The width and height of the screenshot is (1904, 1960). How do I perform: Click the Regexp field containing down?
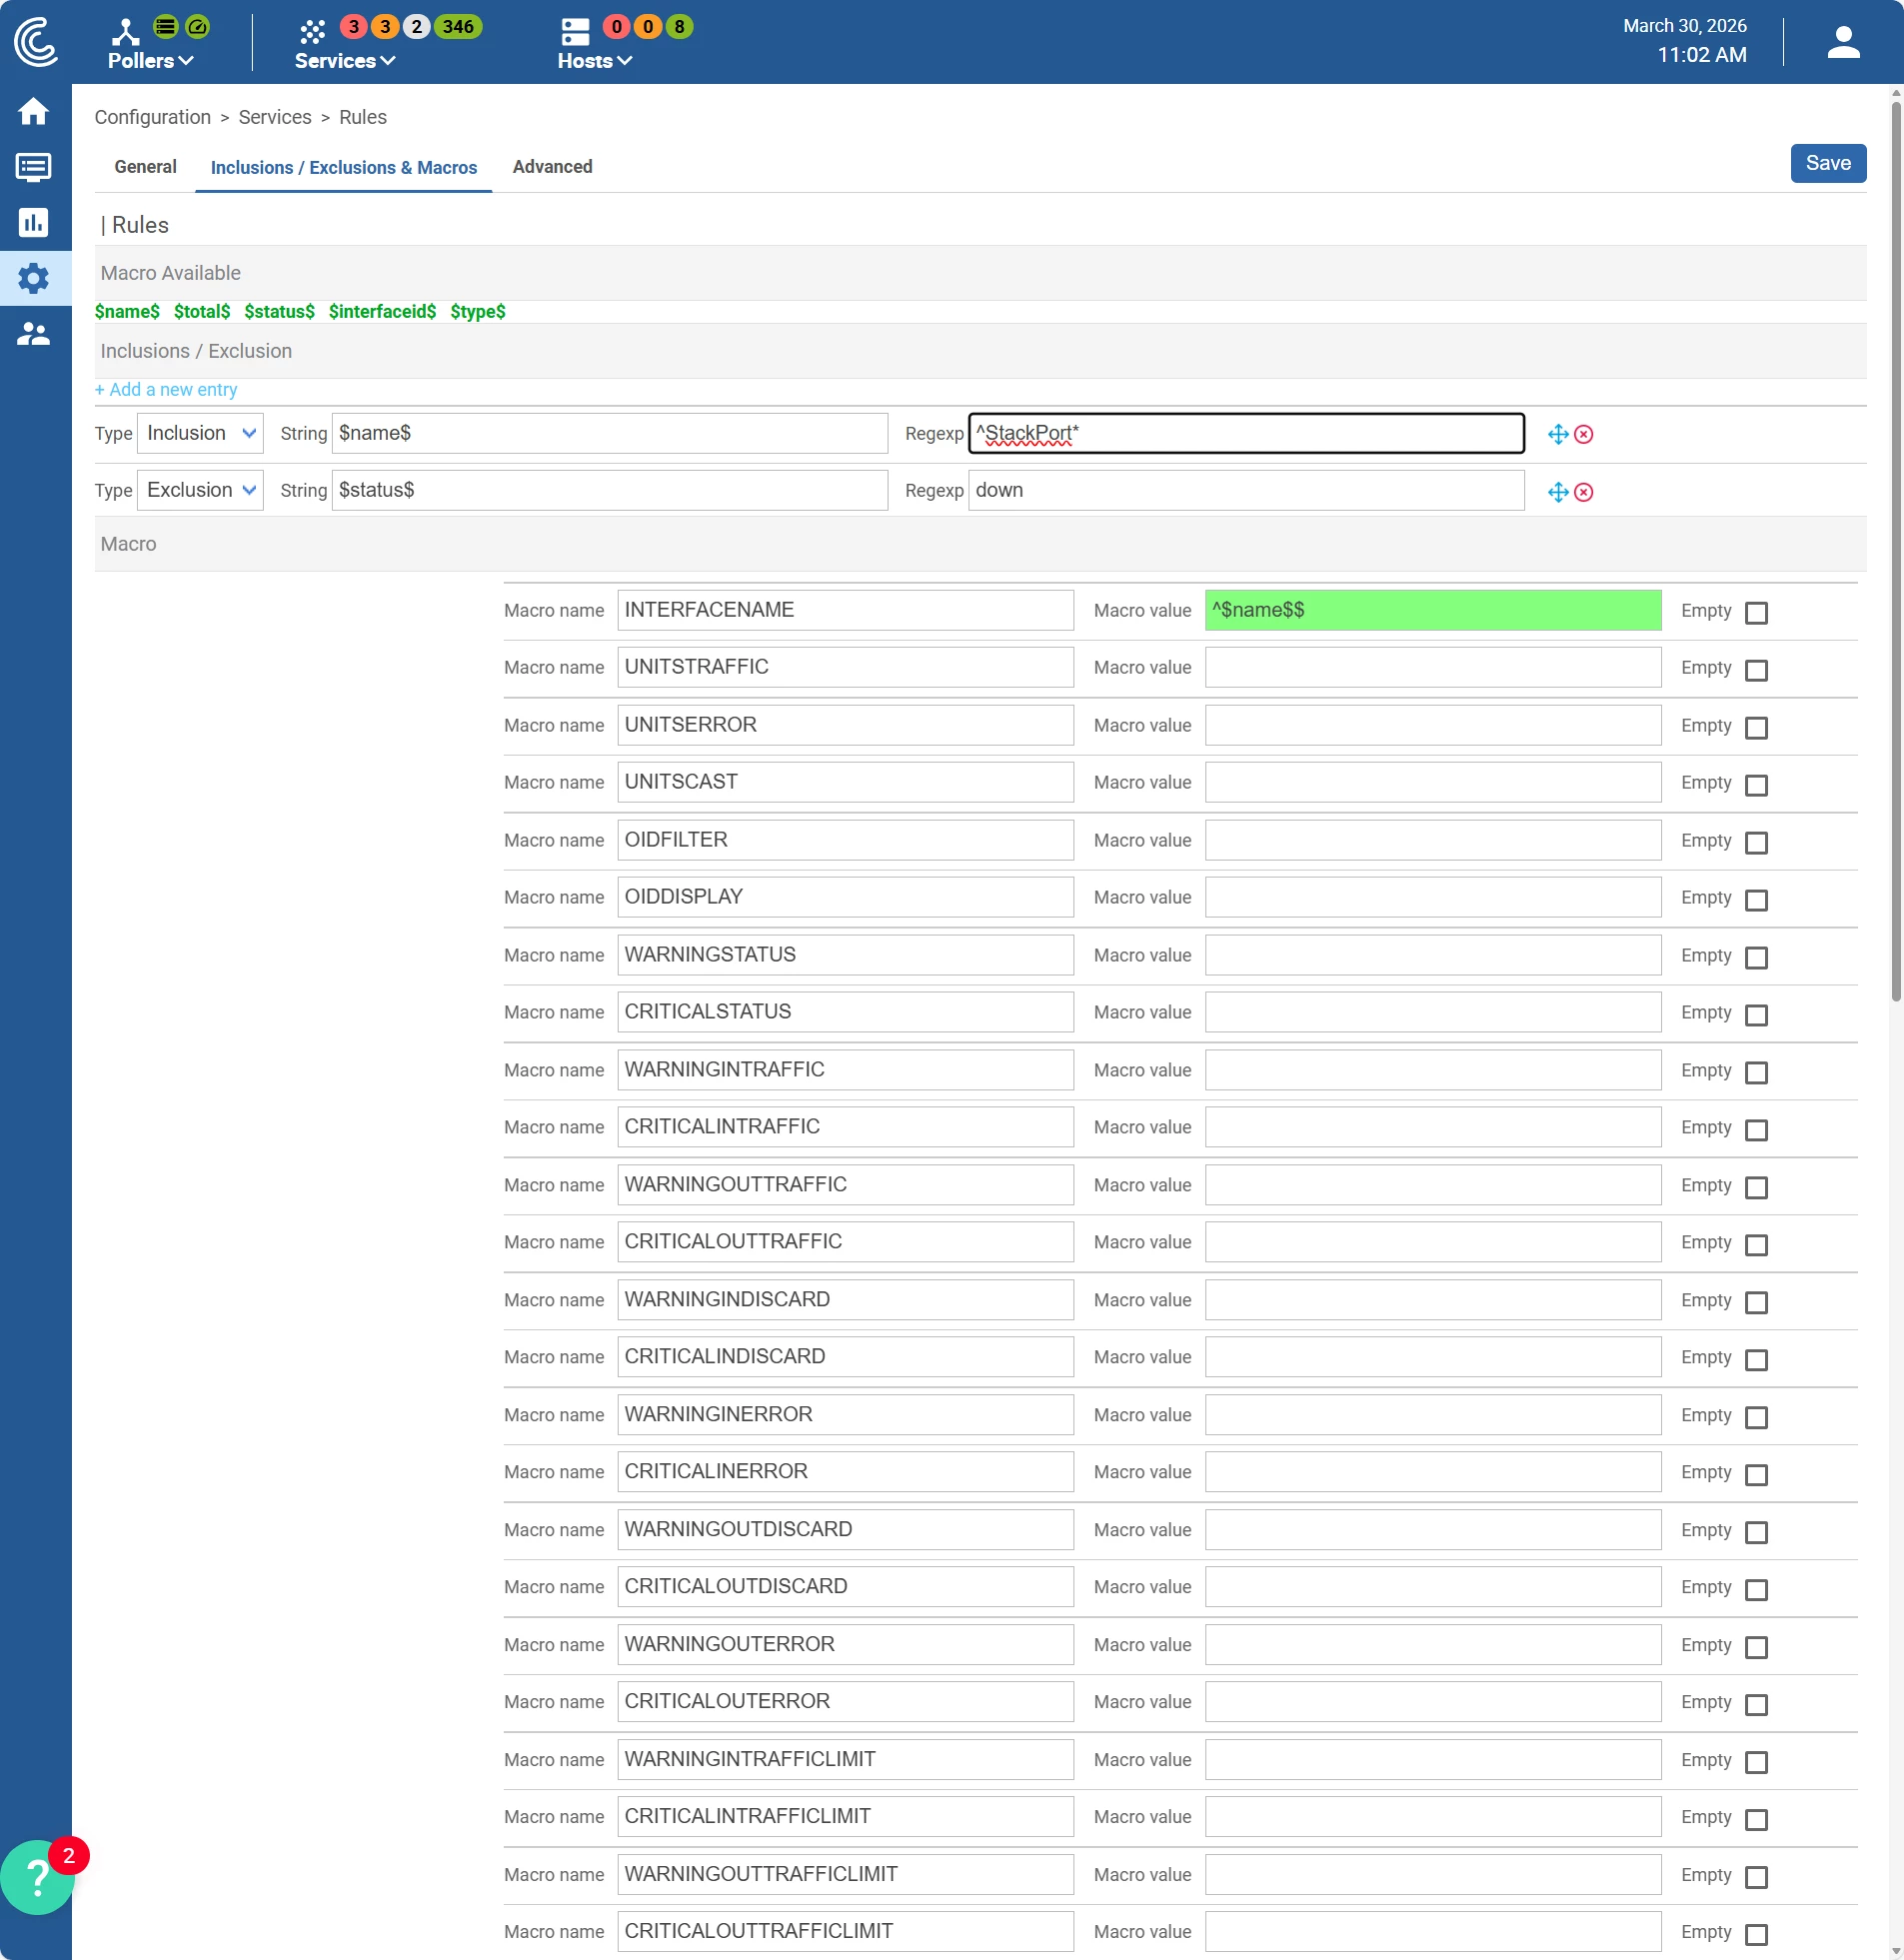click(1246, 490)
